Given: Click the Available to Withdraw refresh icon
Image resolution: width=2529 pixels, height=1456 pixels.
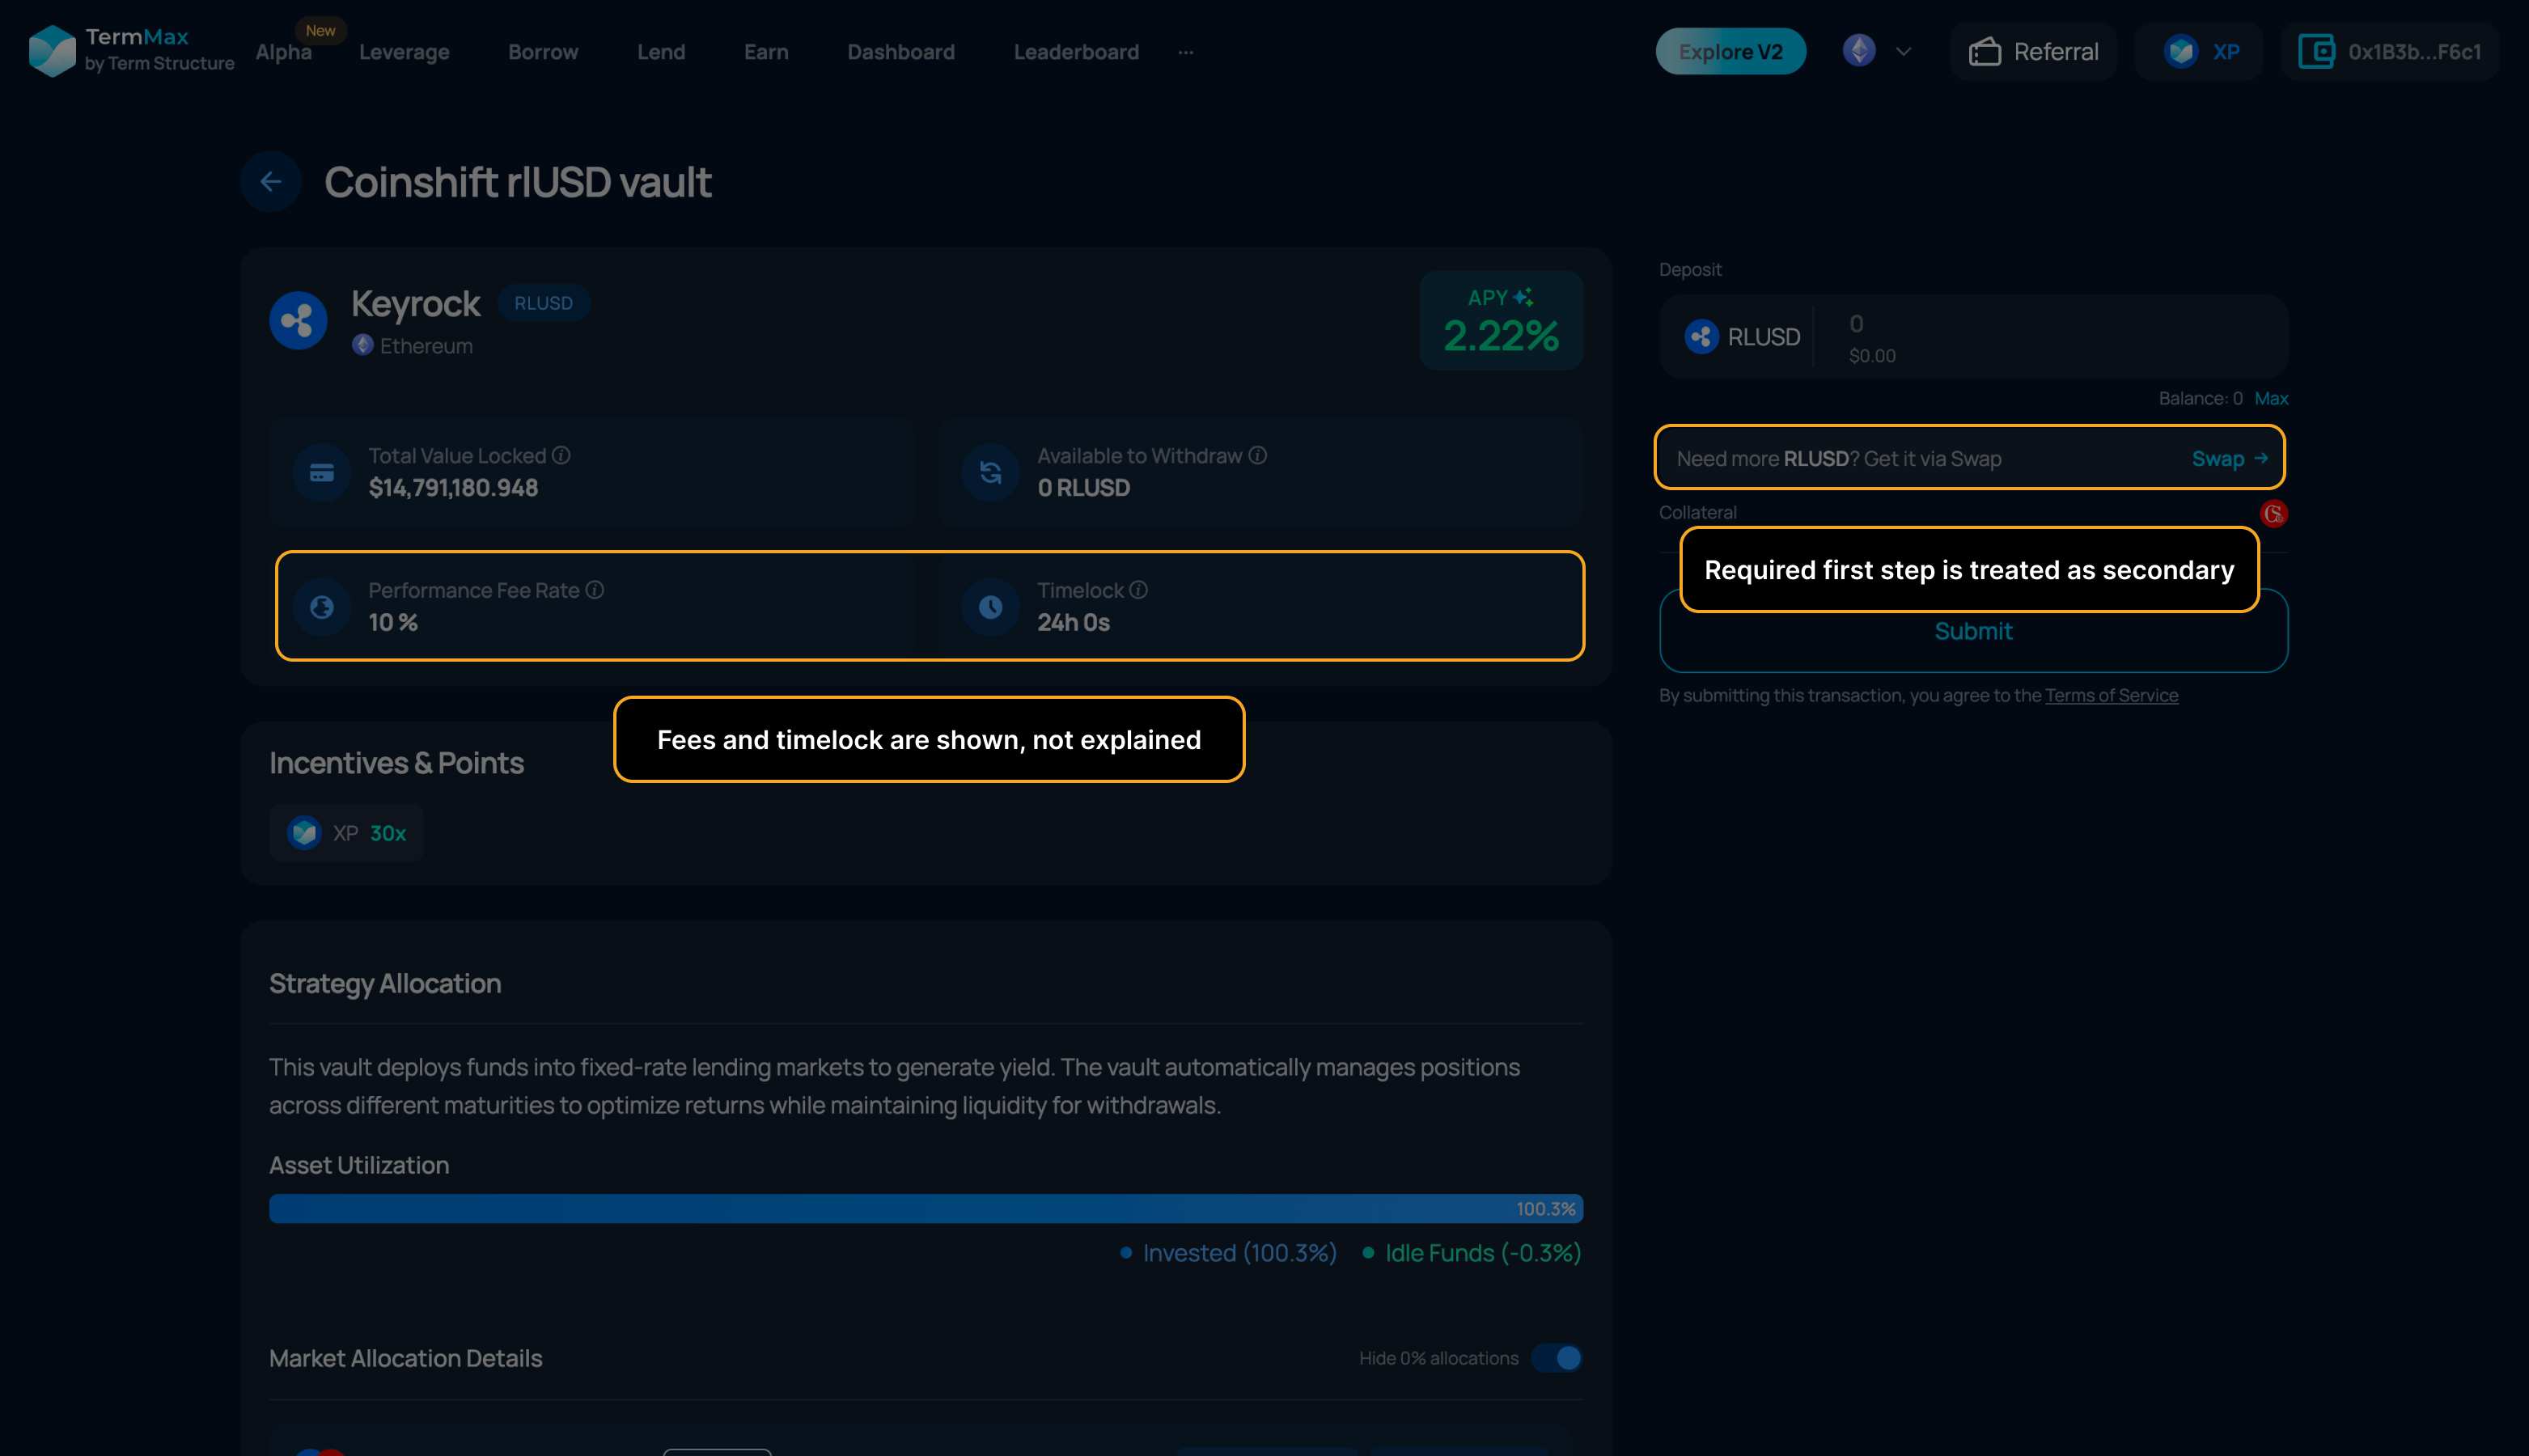Looking at the screenshot, I should [x=991, y=472].
